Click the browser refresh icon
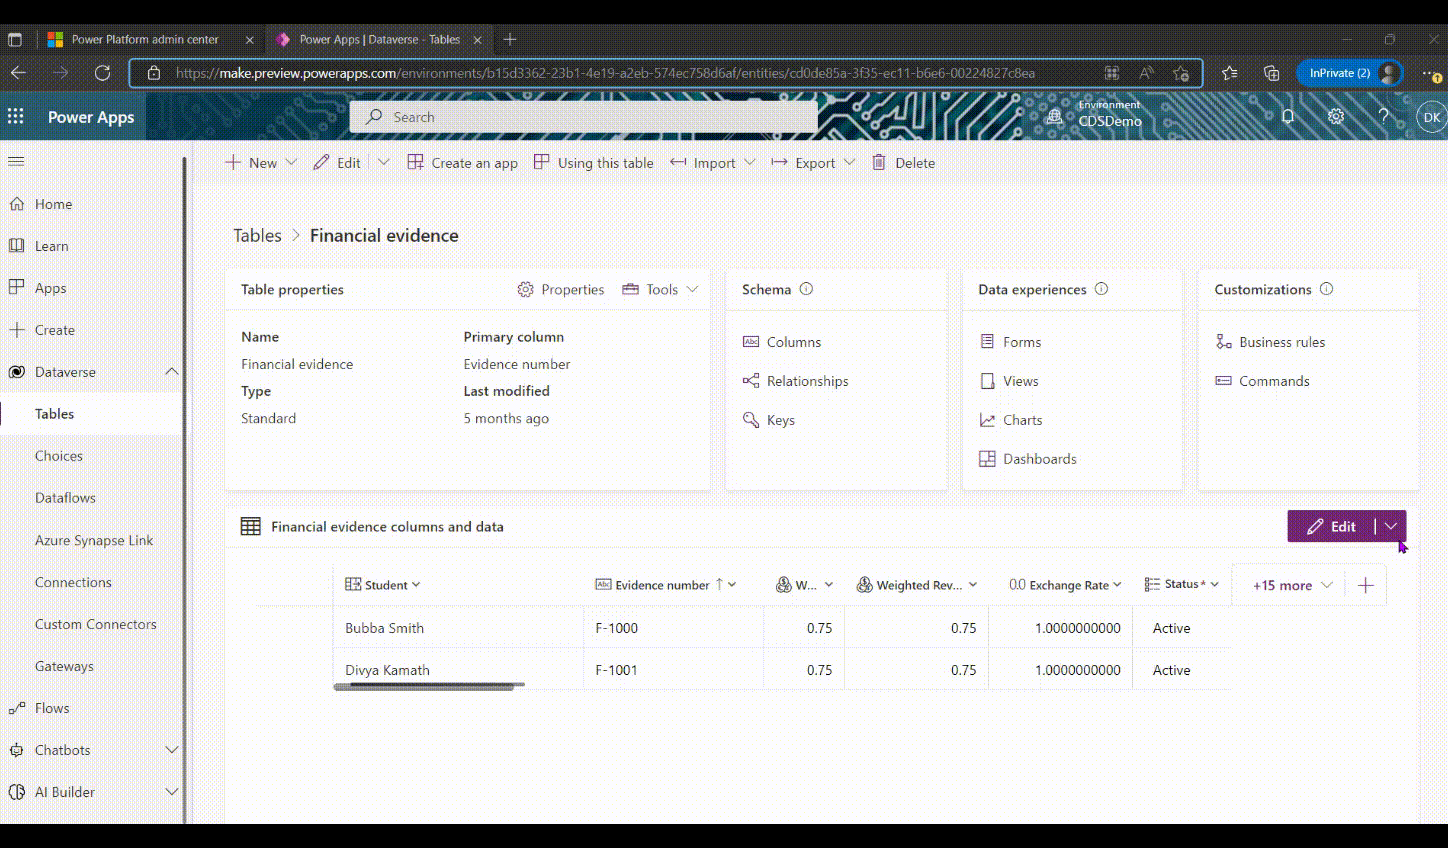Image resolution: width=1448 pixels, height=848 pixels. (102, 72)
